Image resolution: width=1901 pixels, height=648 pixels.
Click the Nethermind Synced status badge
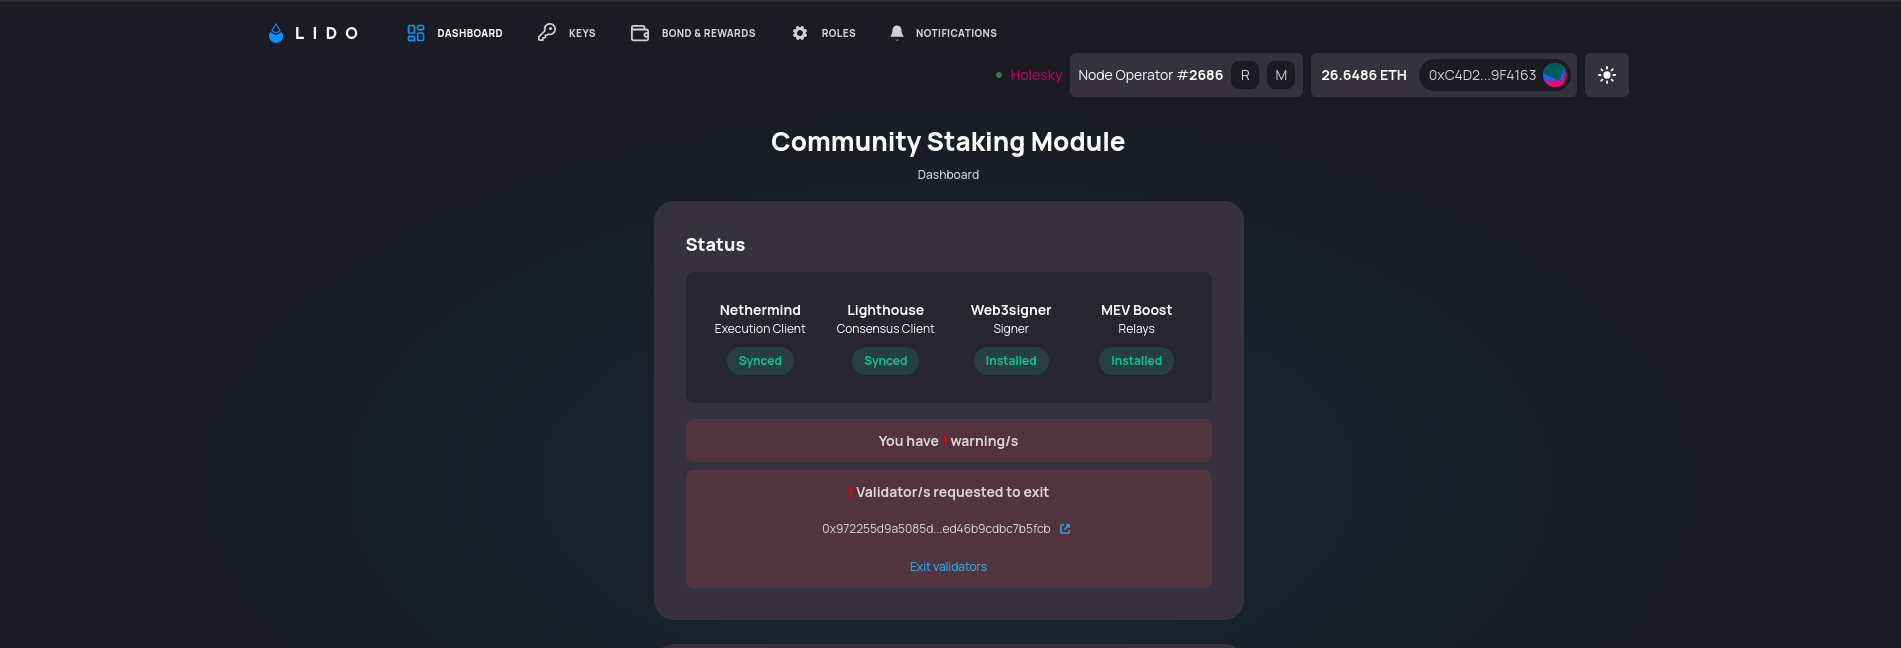[760, 361]
